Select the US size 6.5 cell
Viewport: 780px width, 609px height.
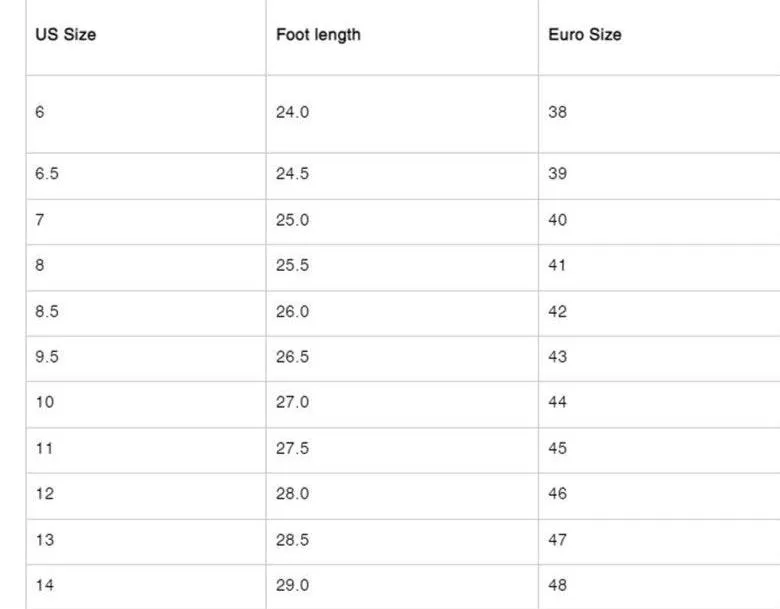coord(146,176)
